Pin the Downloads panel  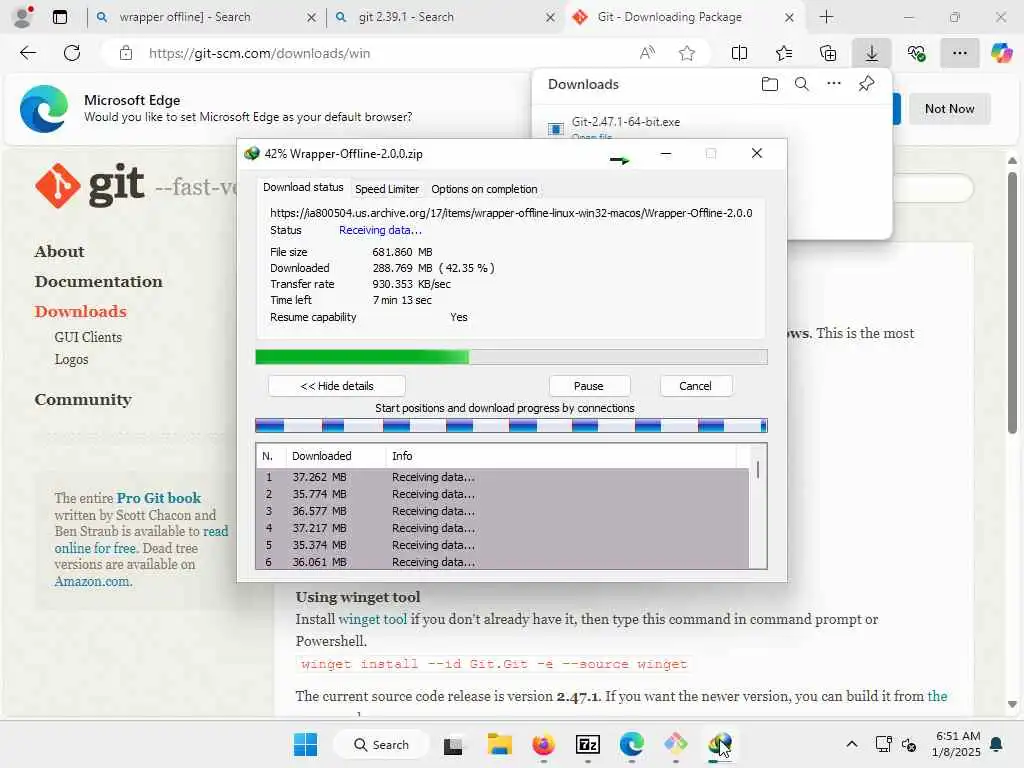pyautogui.click(x=867, y=84)
